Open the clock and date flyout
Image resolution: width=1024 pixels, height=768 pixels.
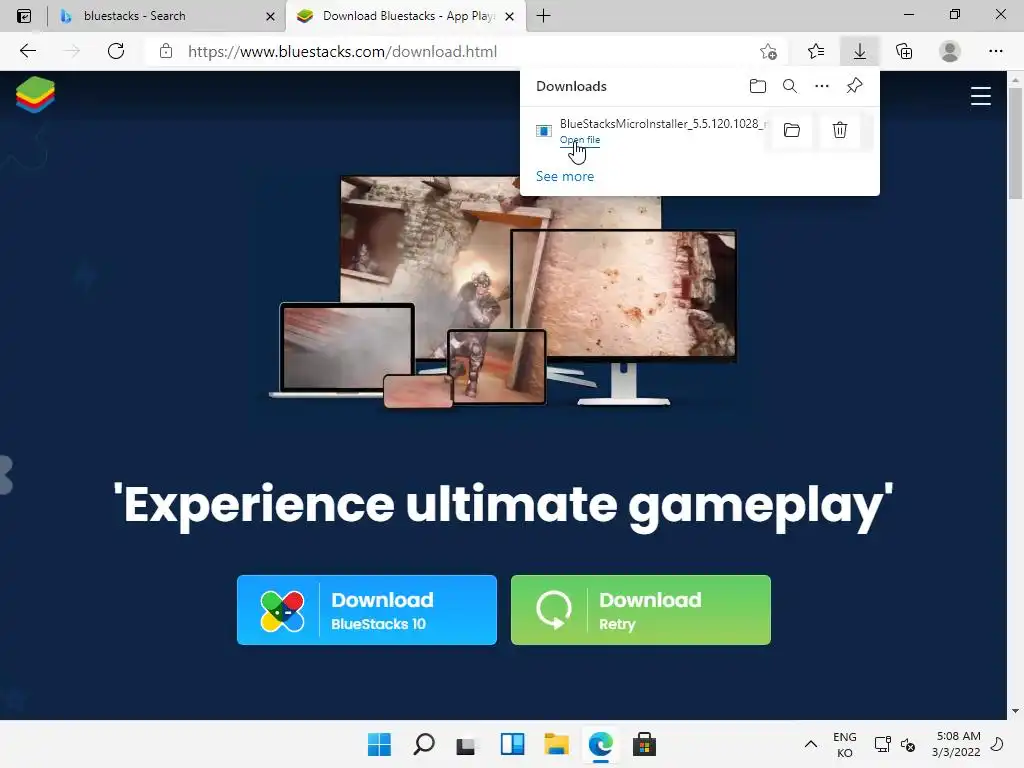pos(956,744)
